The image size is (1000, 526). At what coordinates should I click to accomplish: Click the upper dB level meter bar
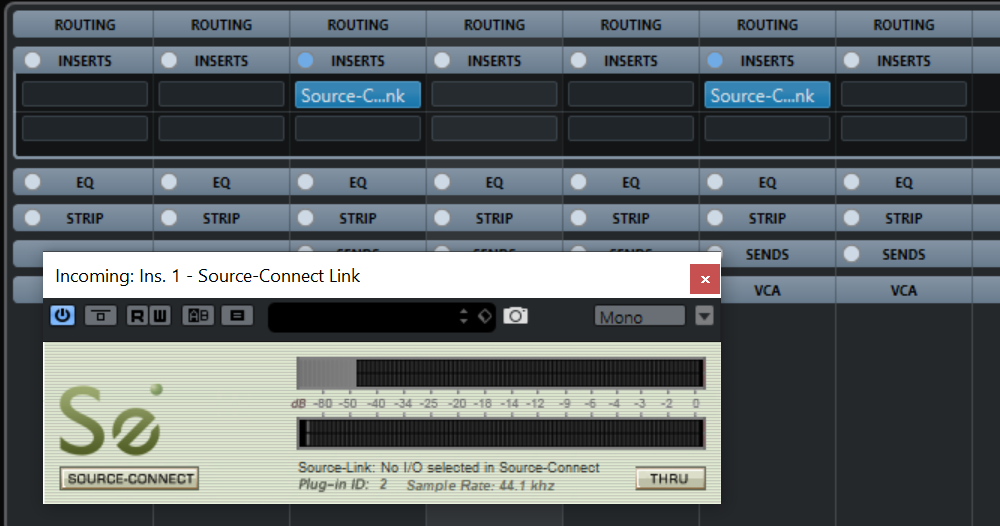point(500,373)
